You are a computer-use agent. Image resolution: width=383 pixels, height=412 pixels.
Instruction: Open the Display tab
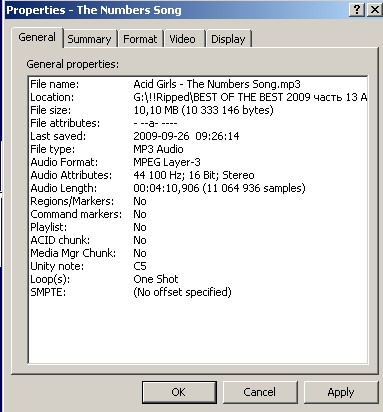(228, 39)
